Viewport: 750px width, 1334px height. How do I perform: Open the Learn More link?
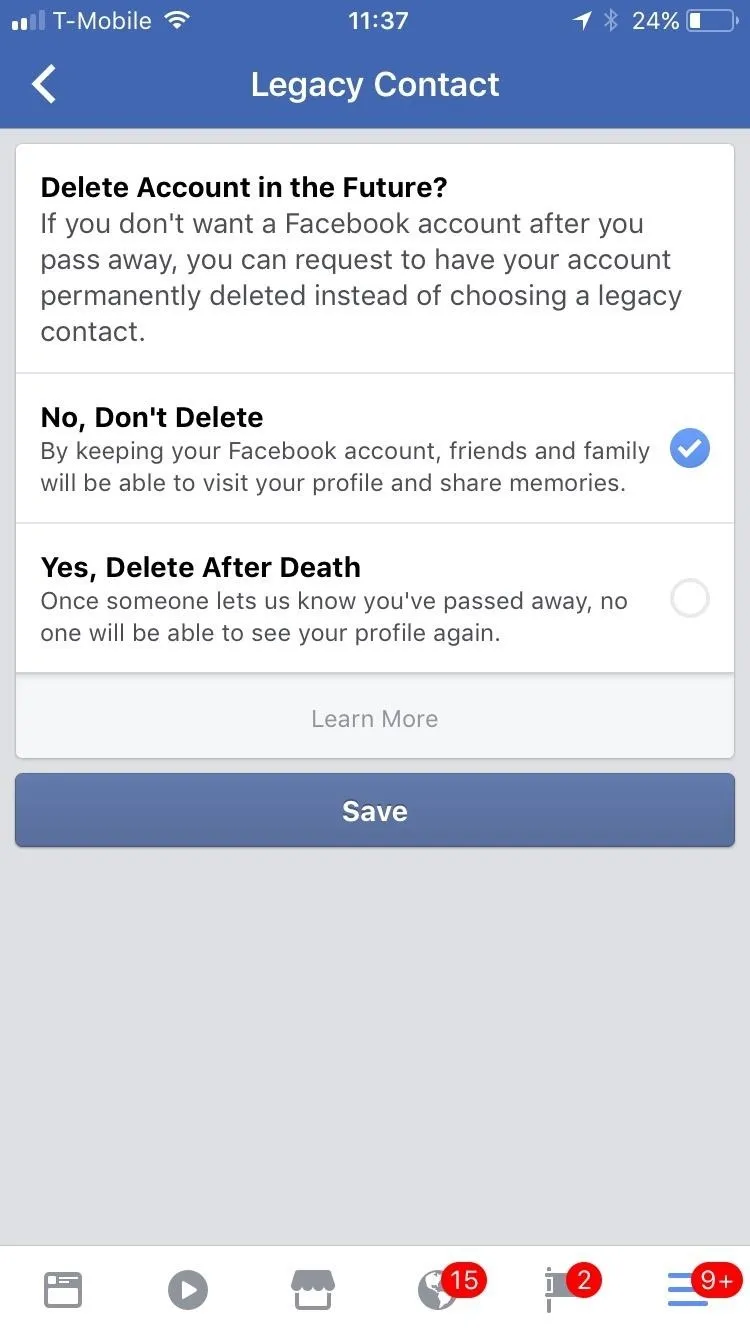coord(375,718)
